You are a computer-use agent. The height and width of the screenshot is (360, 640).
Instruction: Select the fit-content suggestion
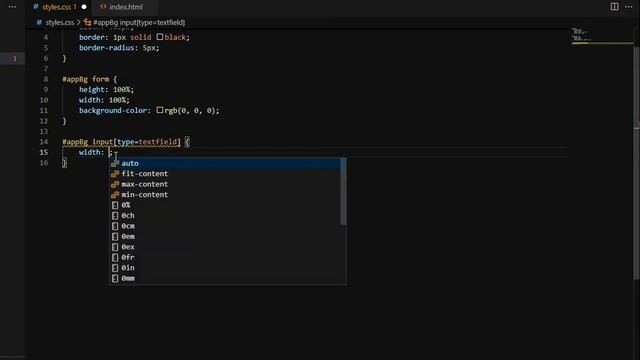(225, 174)
